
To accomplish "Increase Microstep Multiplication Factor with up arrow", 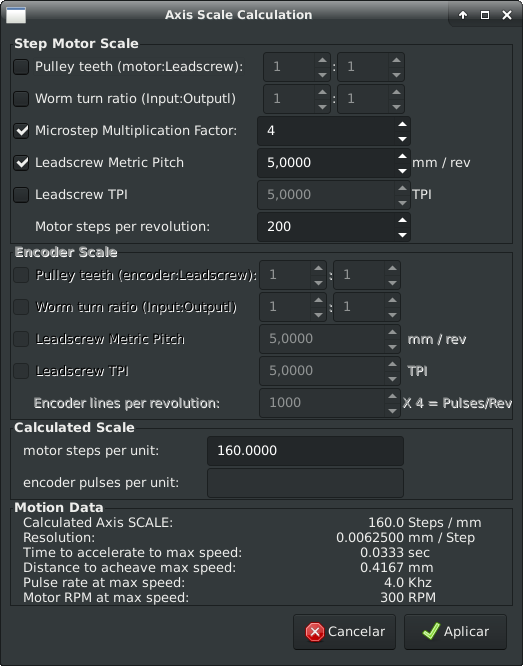I will 402,124.
